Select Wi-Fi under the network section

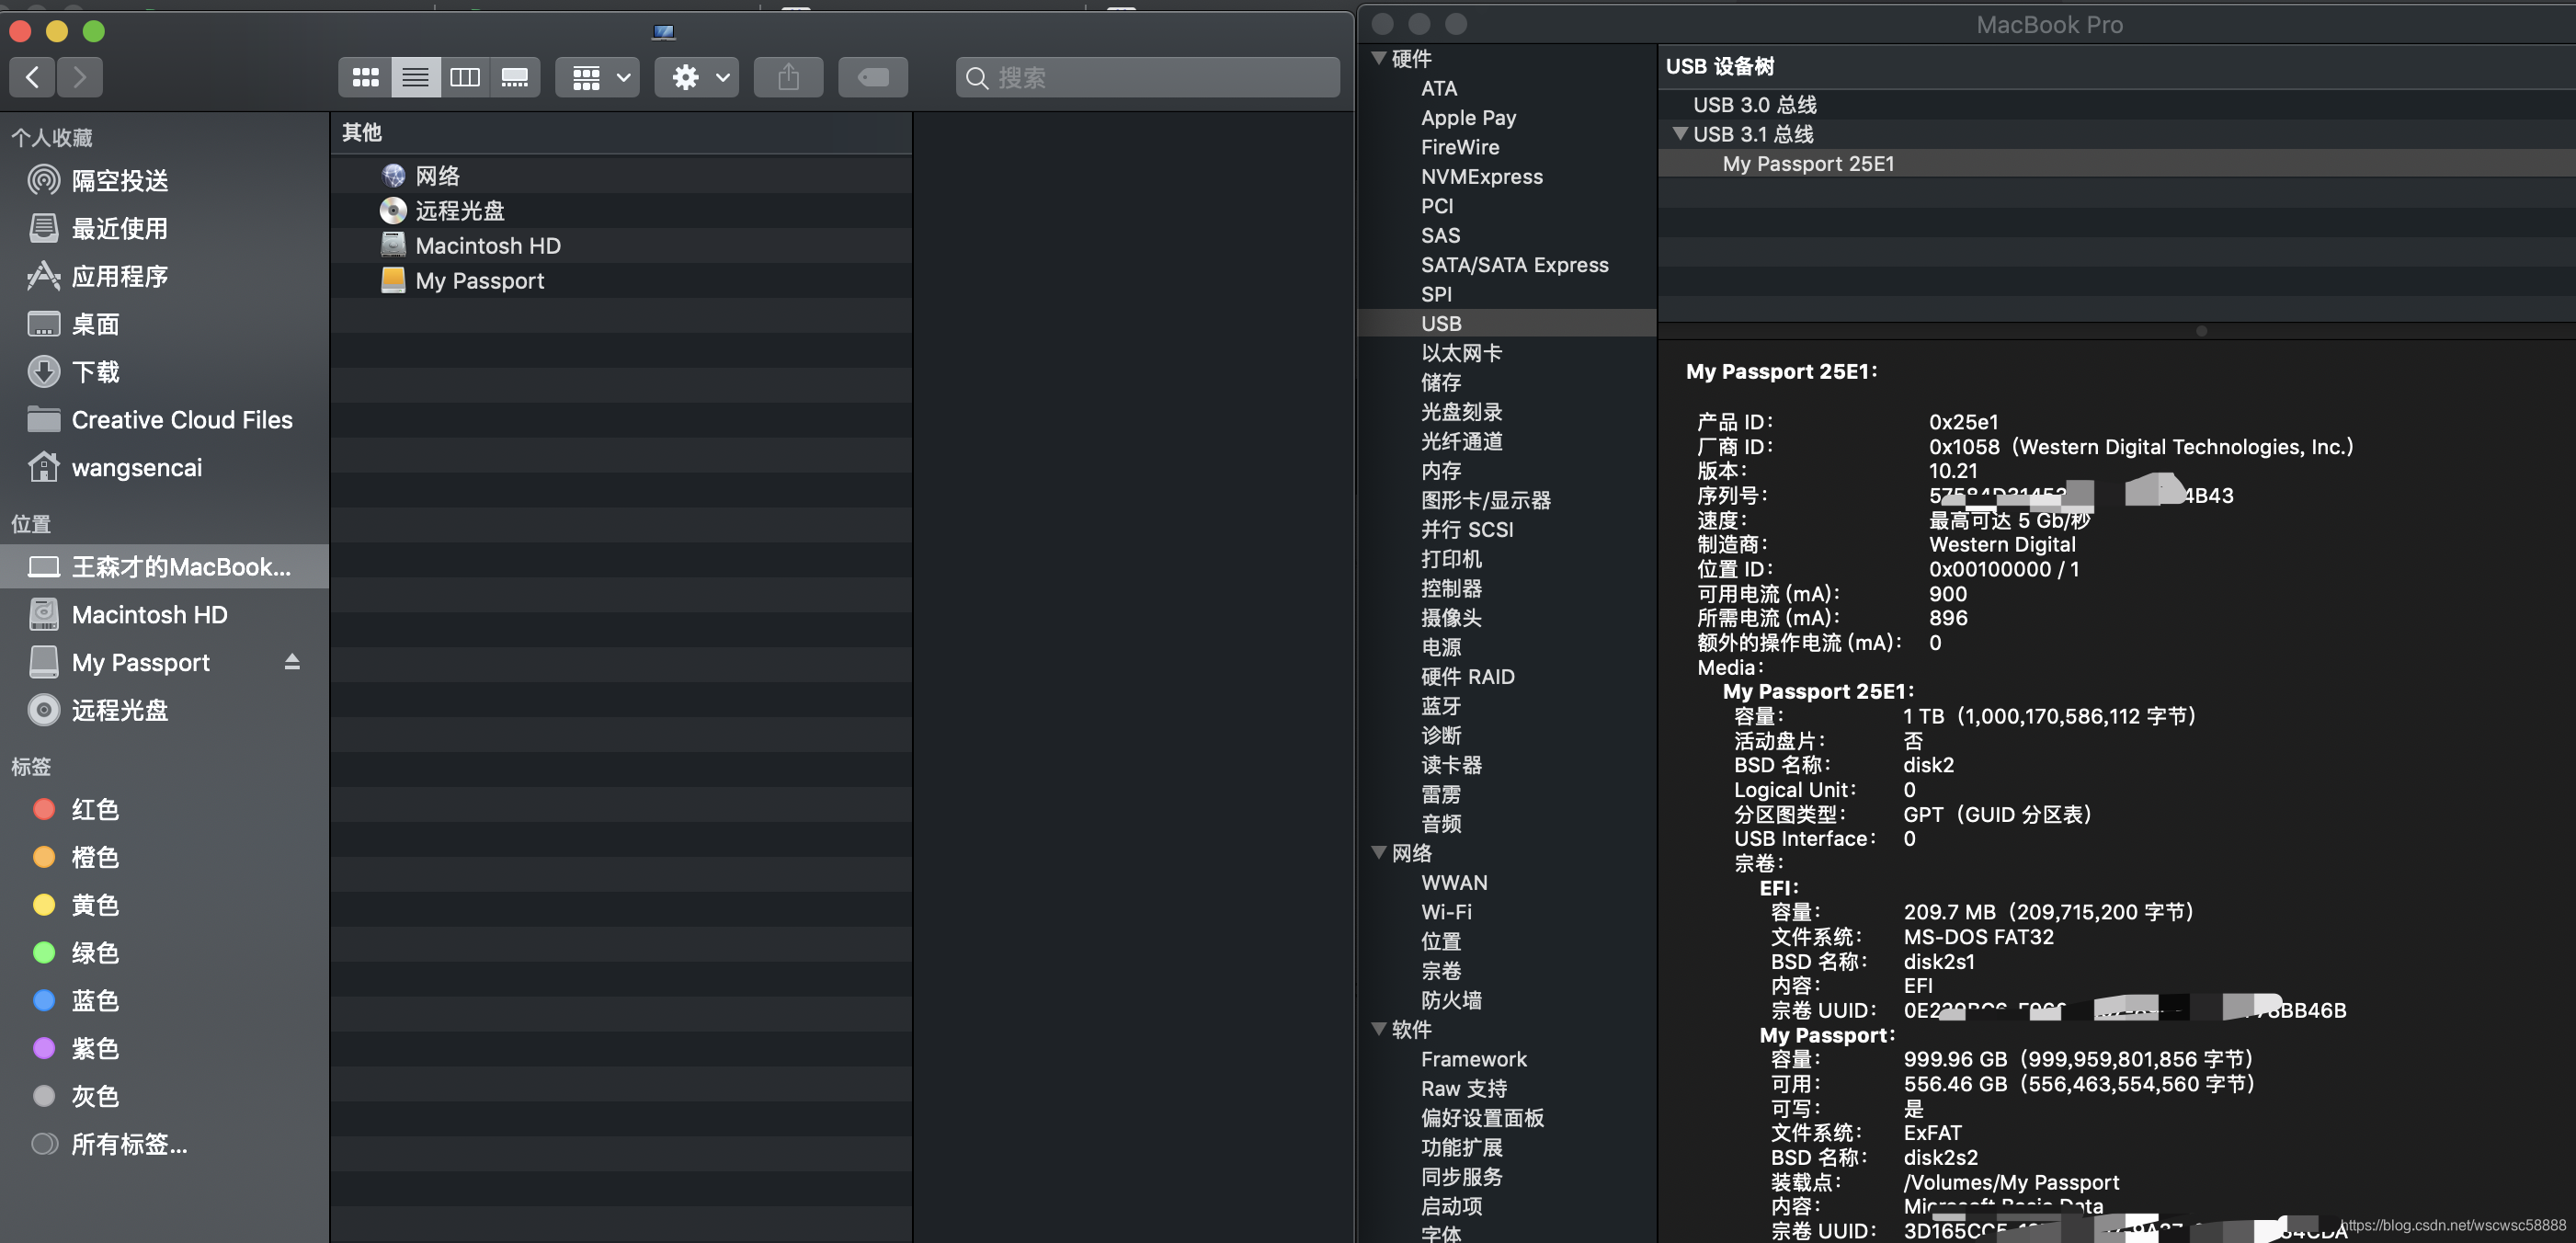coord(1446,912)
